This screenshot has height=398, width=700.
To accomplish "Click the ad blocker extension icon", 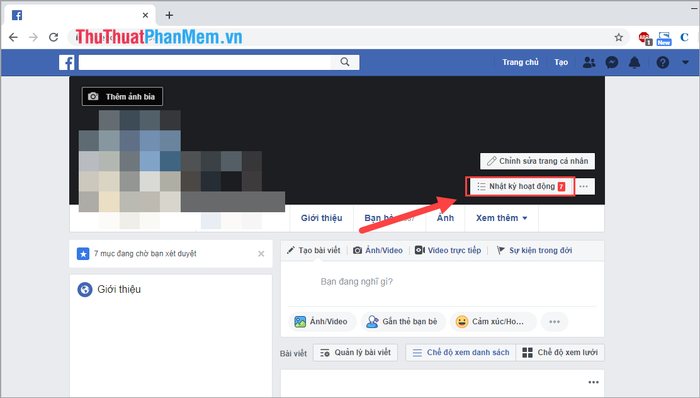I will [x=645, y=38].
